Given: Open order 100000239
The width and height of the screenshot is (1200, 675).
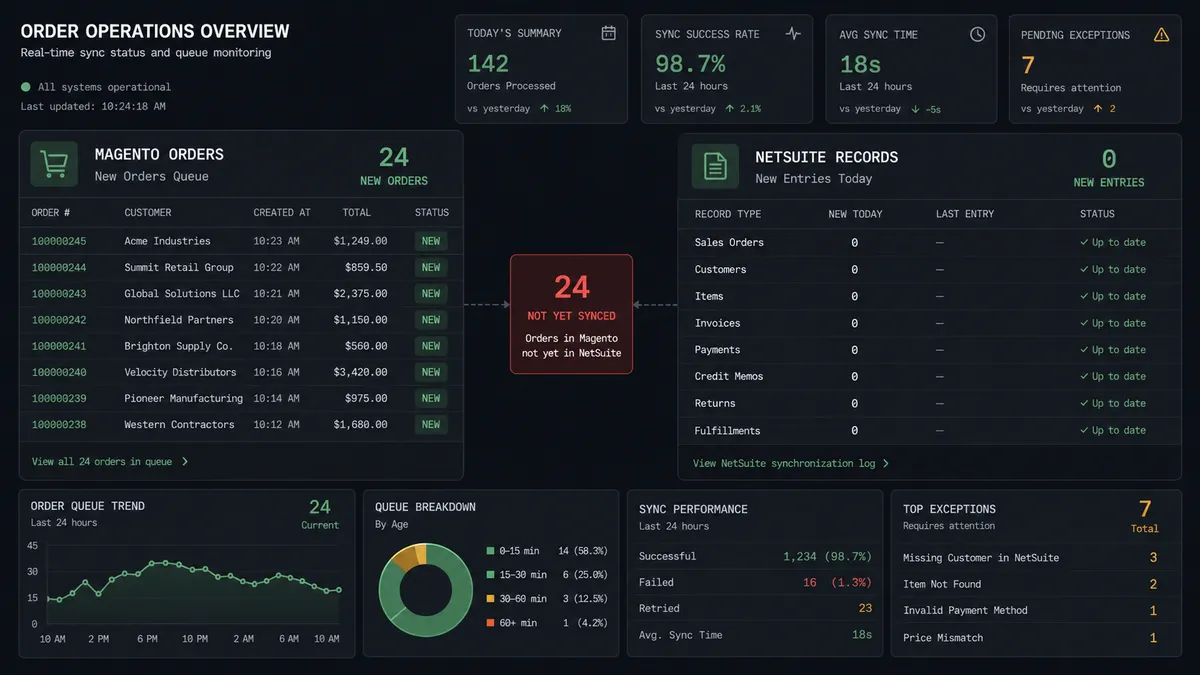Looking at the screenshot, I should point(59,398).
